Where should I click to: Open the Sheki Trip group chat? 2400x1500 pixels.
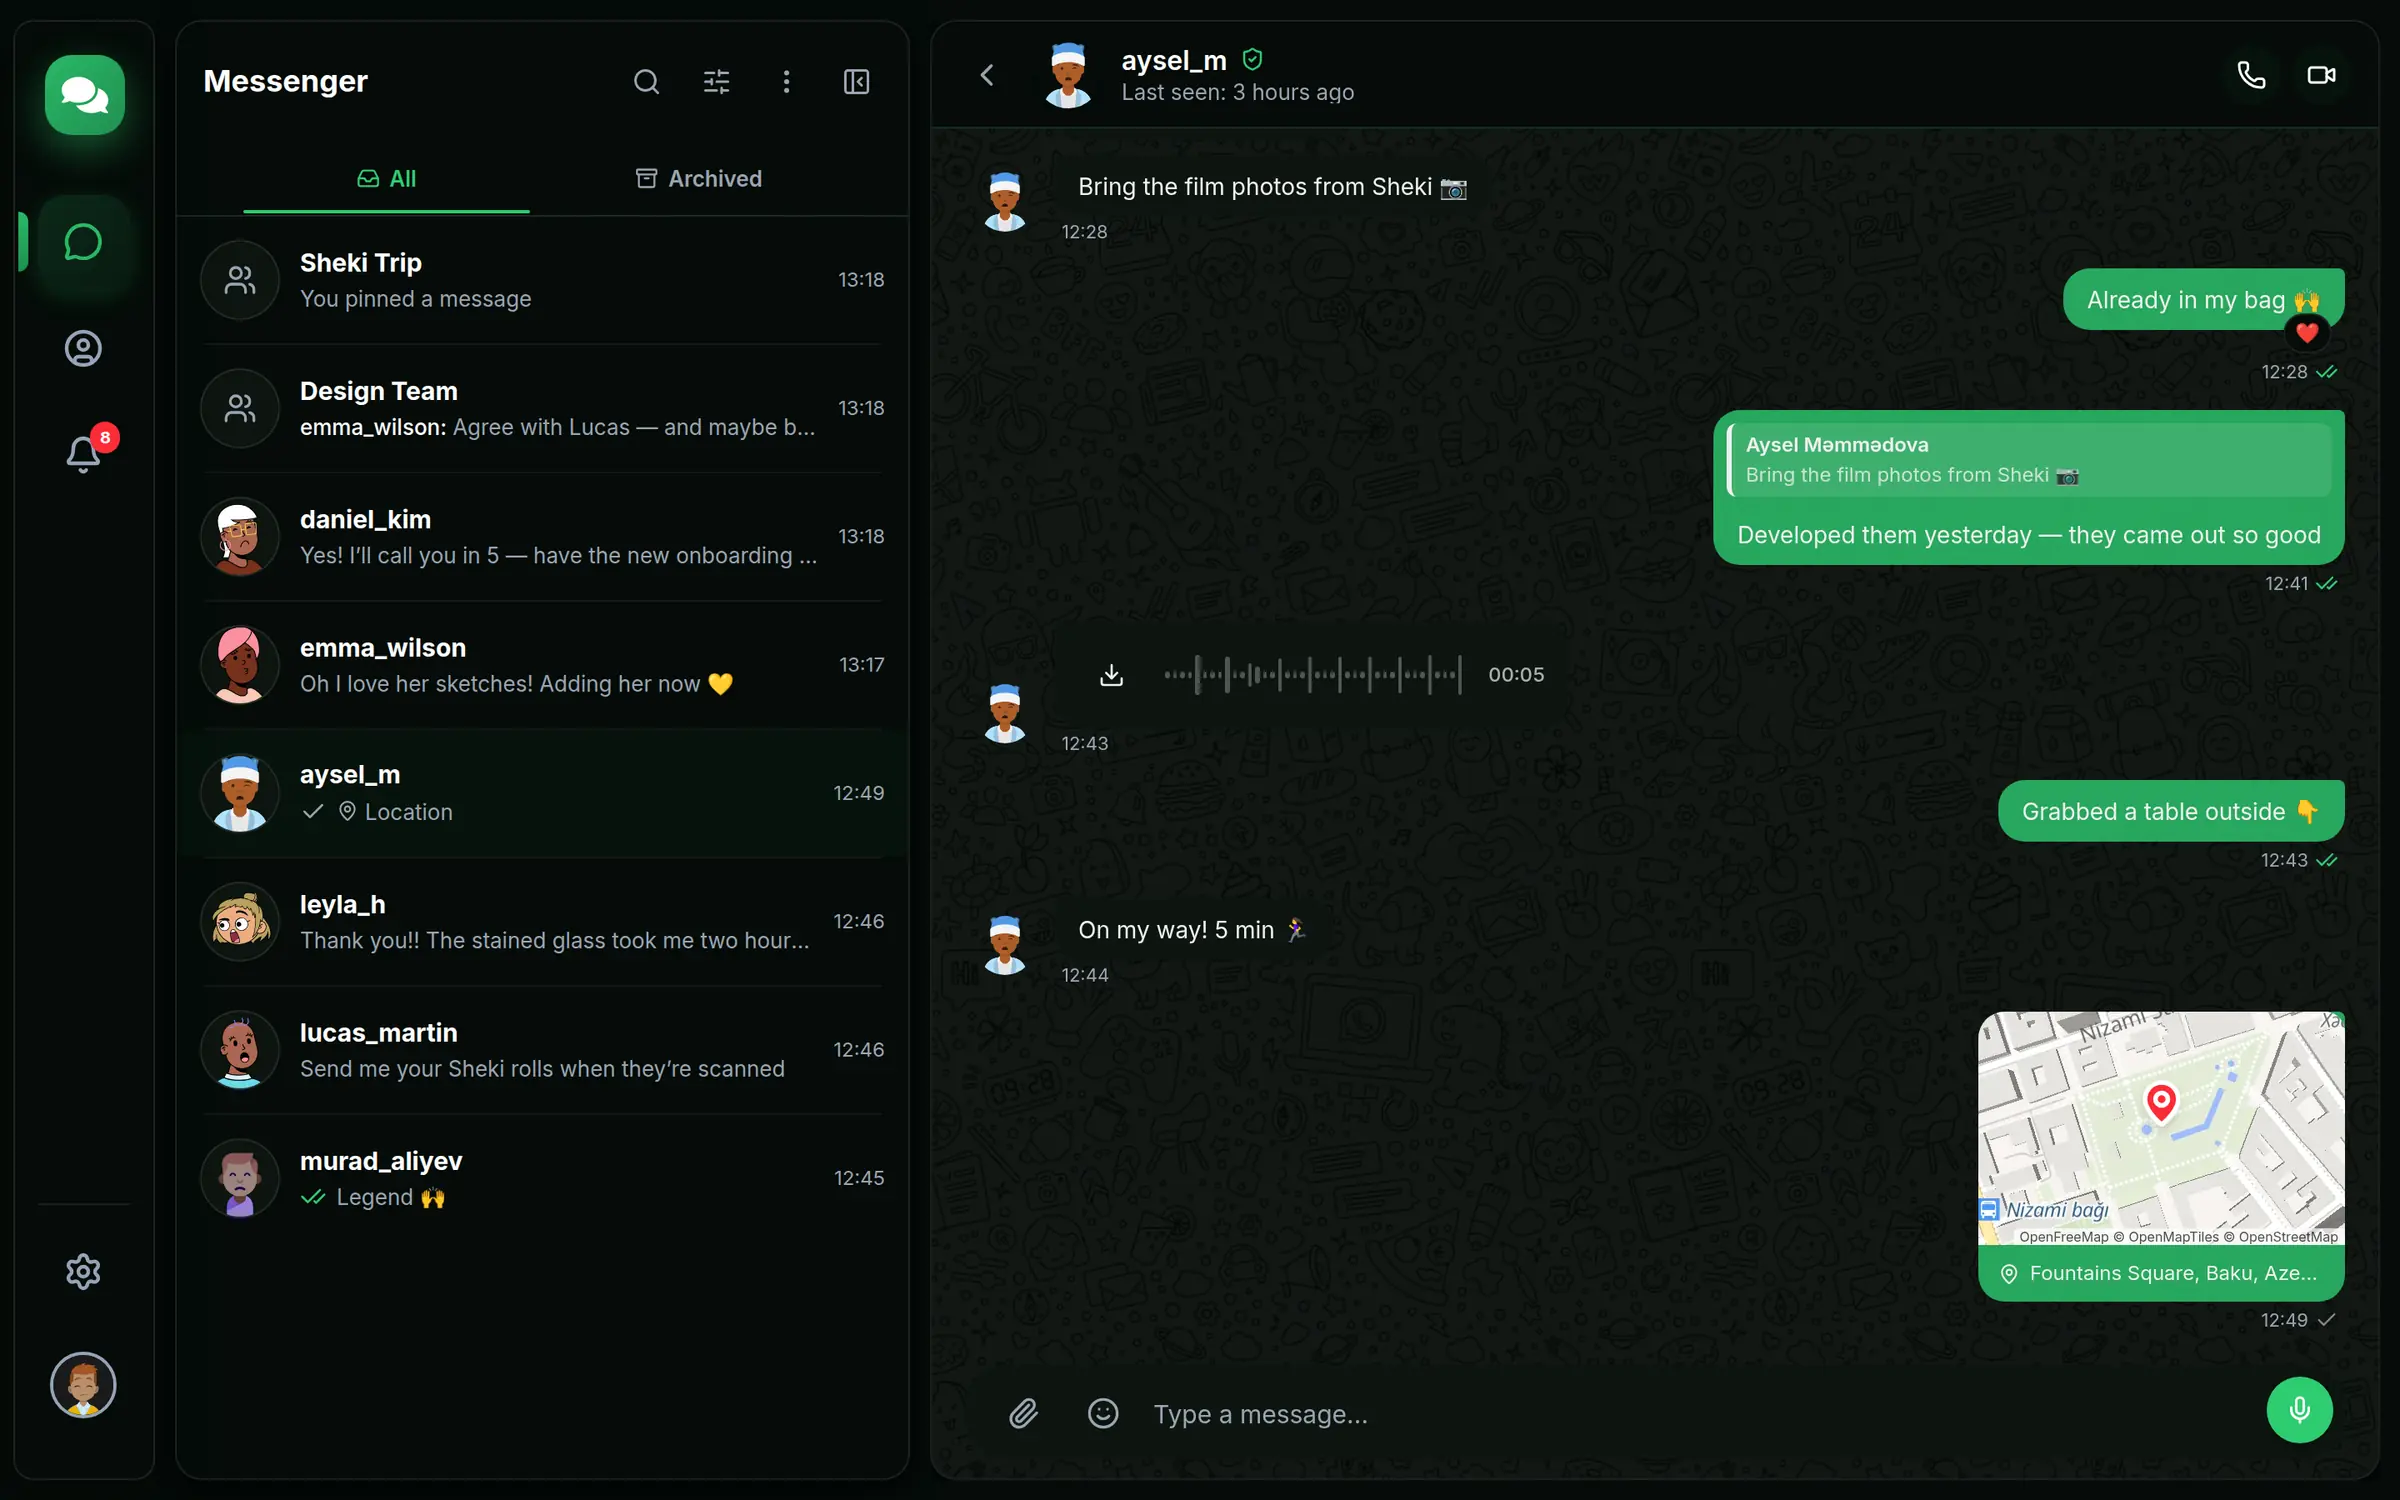[542, 280]
